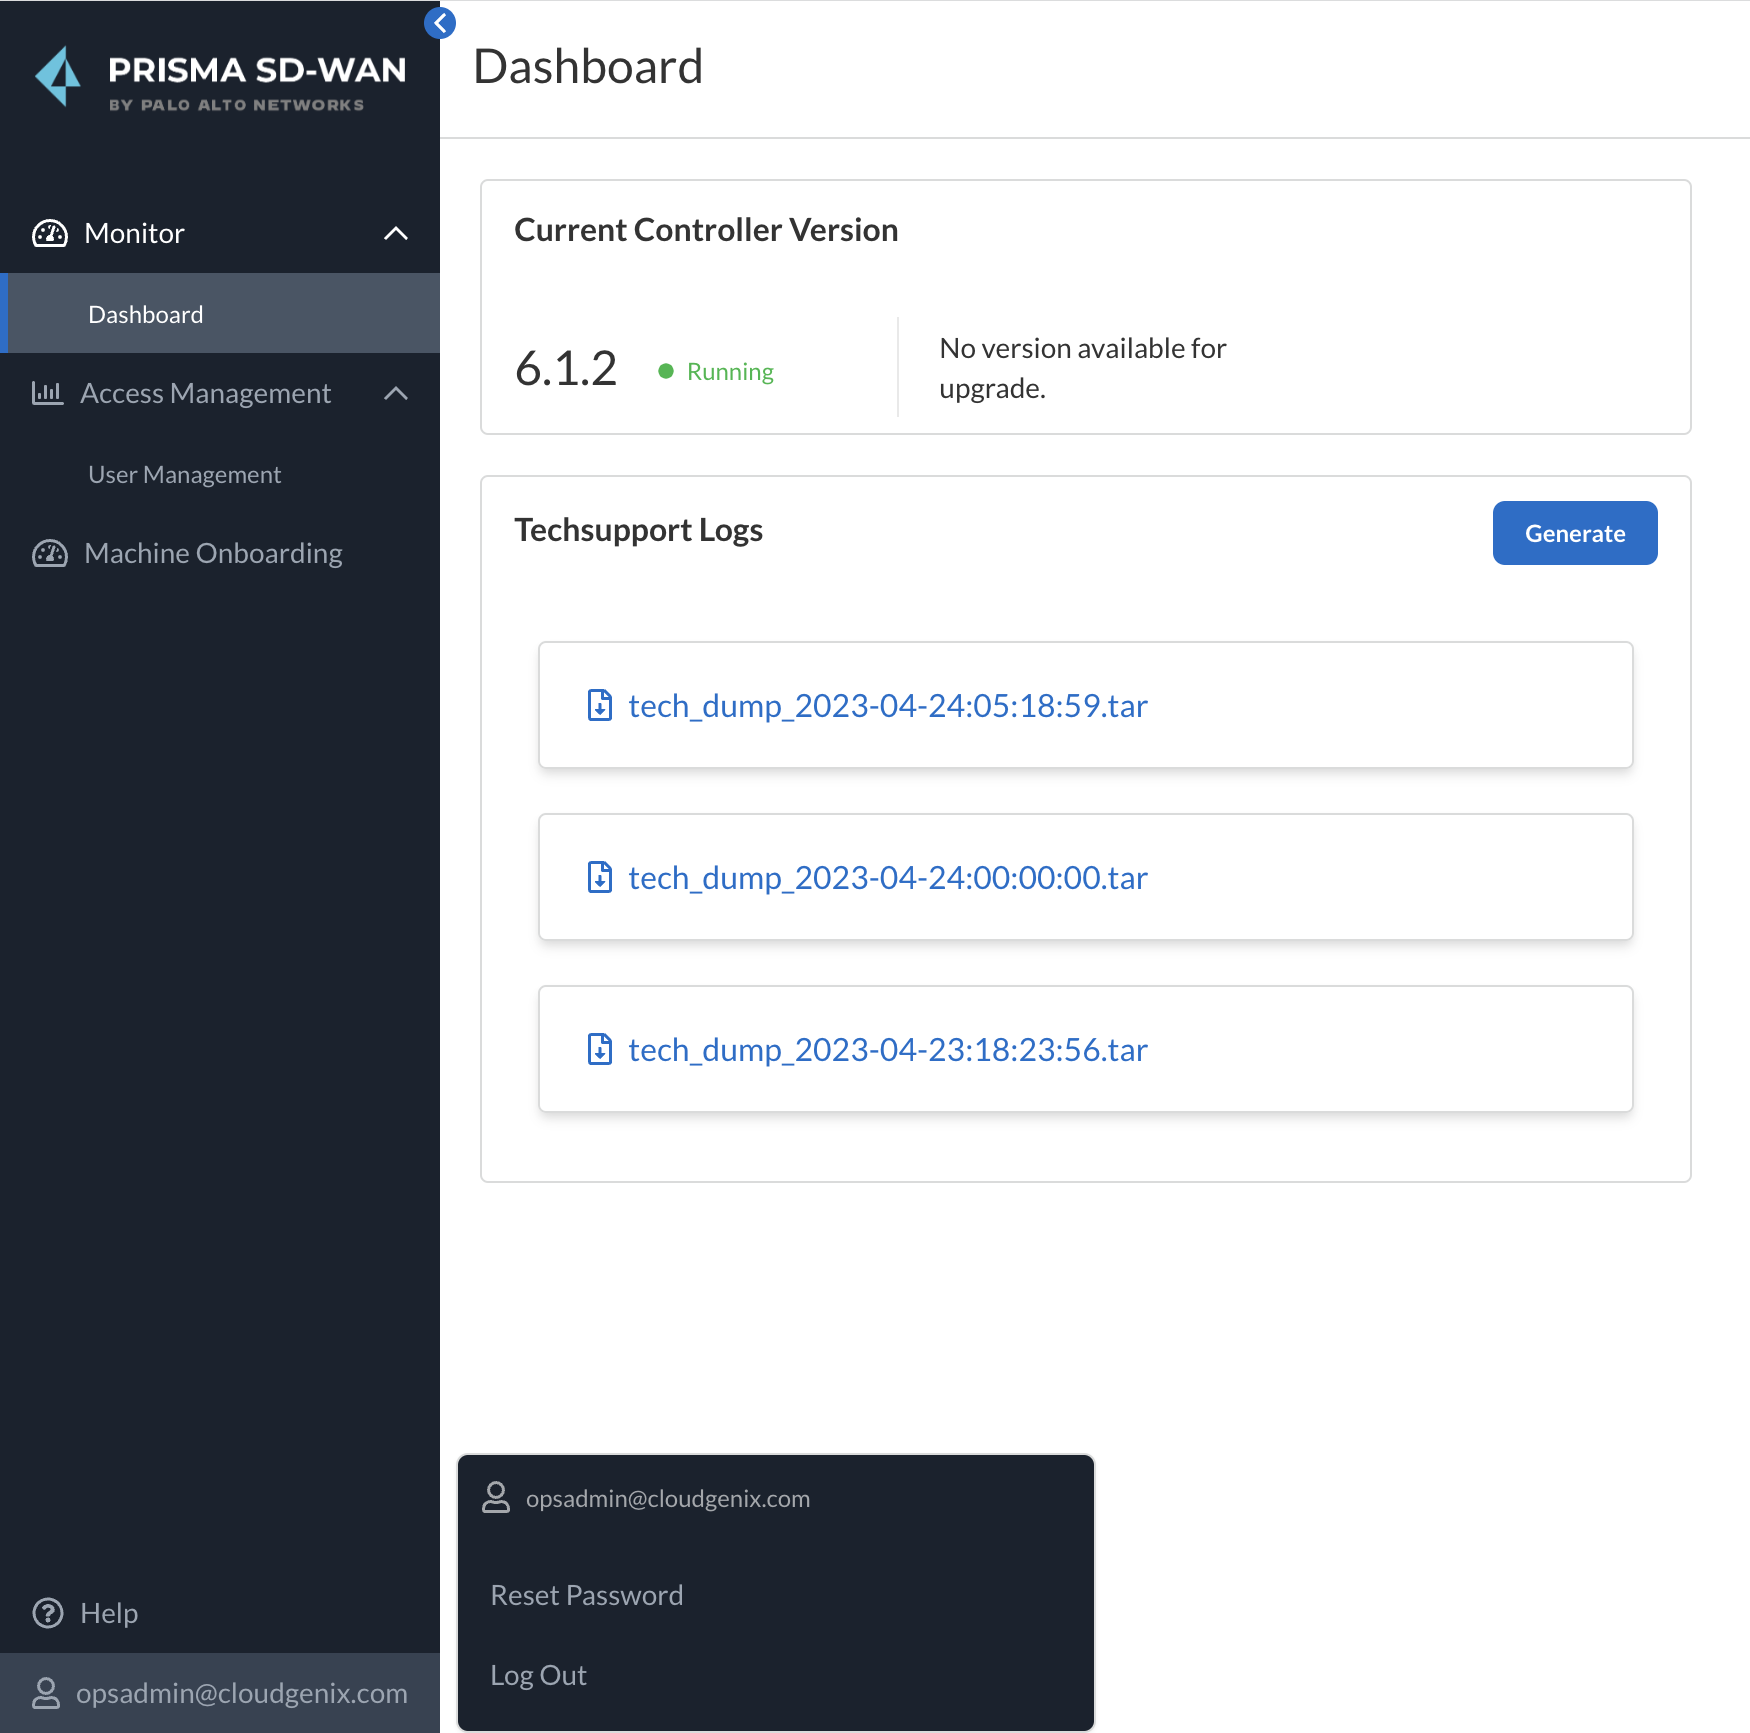This screenshot has height=1733, width=1750.
Task: Click the Prisma SD-WAN logo icon
Action: (x=58, y=77)
